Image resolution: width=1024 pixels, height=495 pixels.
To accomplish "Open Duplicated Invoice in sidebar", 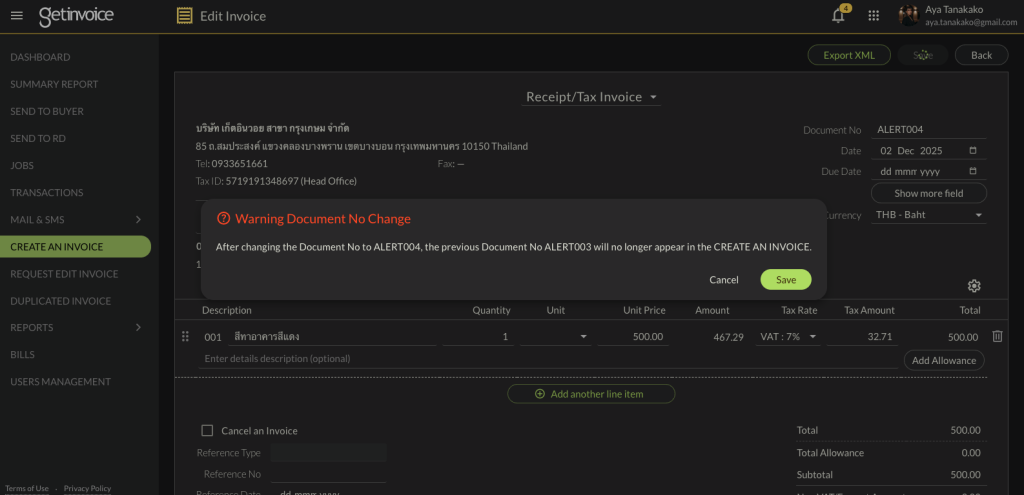I will (60, 301).
